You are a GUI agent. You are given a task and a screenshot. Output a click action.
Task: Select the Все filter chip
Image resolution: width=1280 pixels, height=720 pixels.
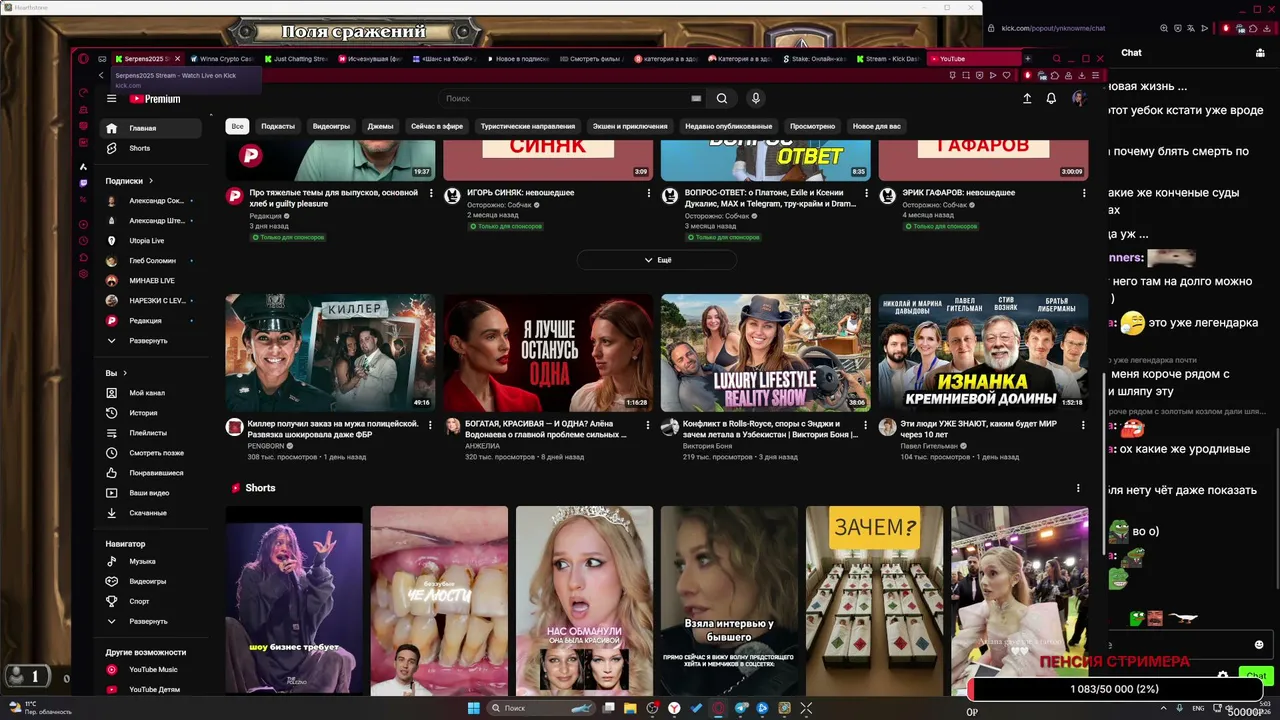click(237, 126)
